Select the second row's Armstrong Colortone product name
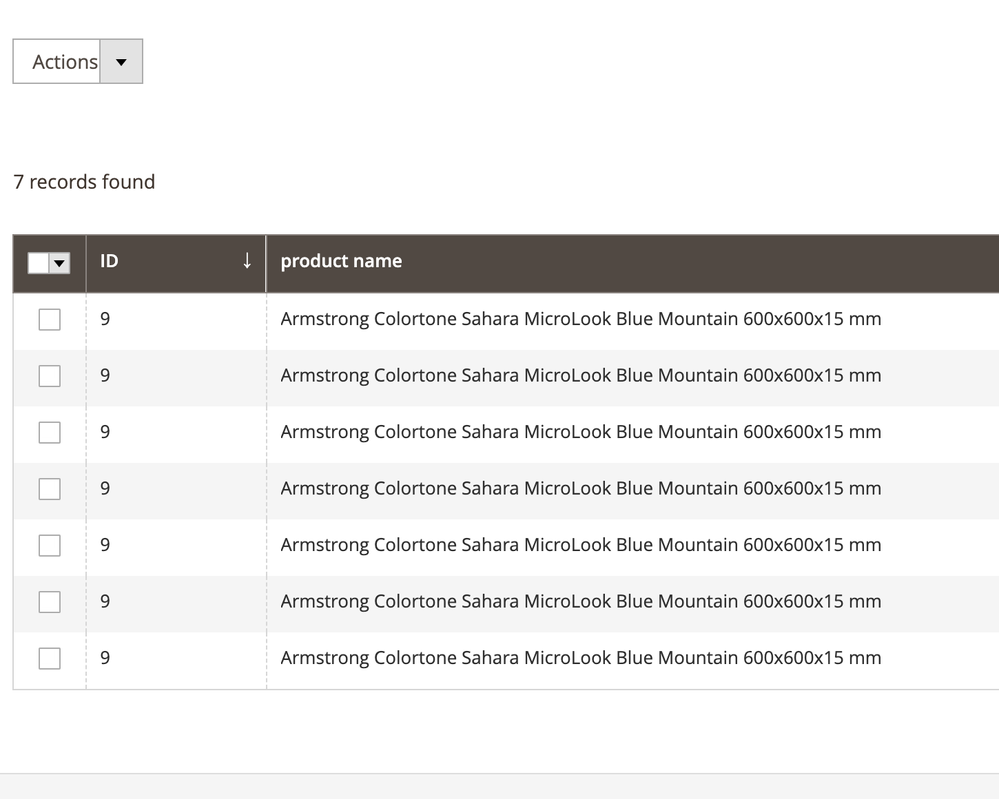The image size is (999, 799). tap(580, 375)
